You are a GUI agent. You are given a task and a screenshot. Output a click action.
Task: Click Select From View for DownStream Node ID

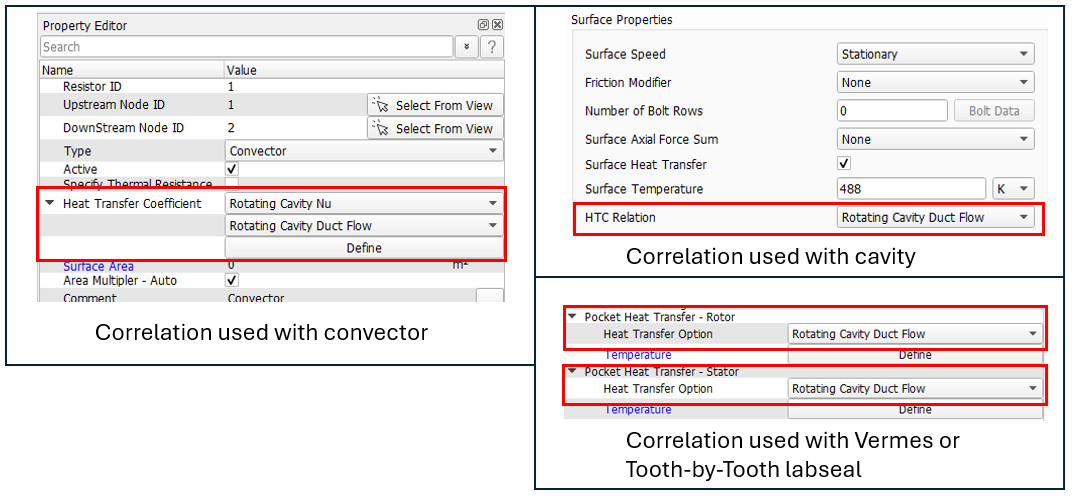coord(434,128)
